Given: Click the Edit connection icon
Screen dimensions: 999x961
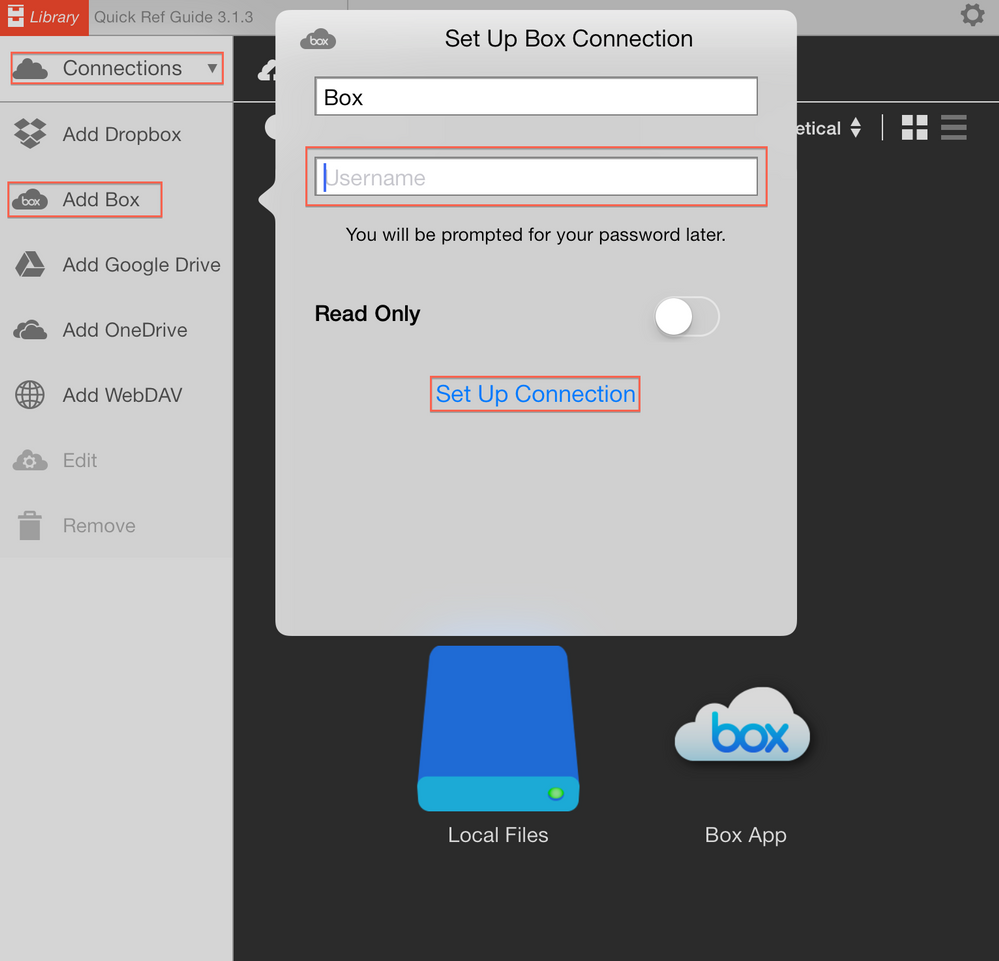Looking at the screenshot, I should [29, 460].
